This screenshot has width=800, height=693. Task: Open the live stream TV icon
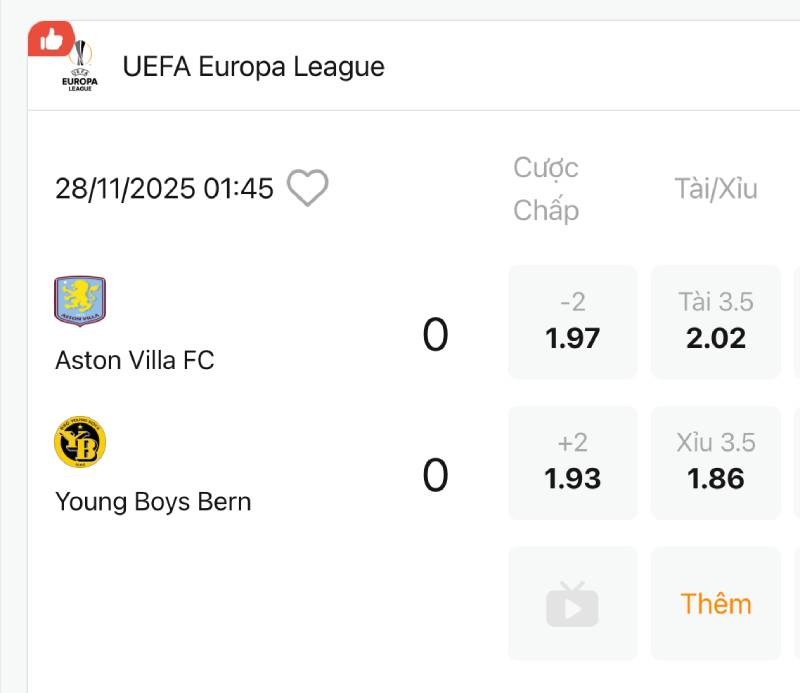pos(572,604)
